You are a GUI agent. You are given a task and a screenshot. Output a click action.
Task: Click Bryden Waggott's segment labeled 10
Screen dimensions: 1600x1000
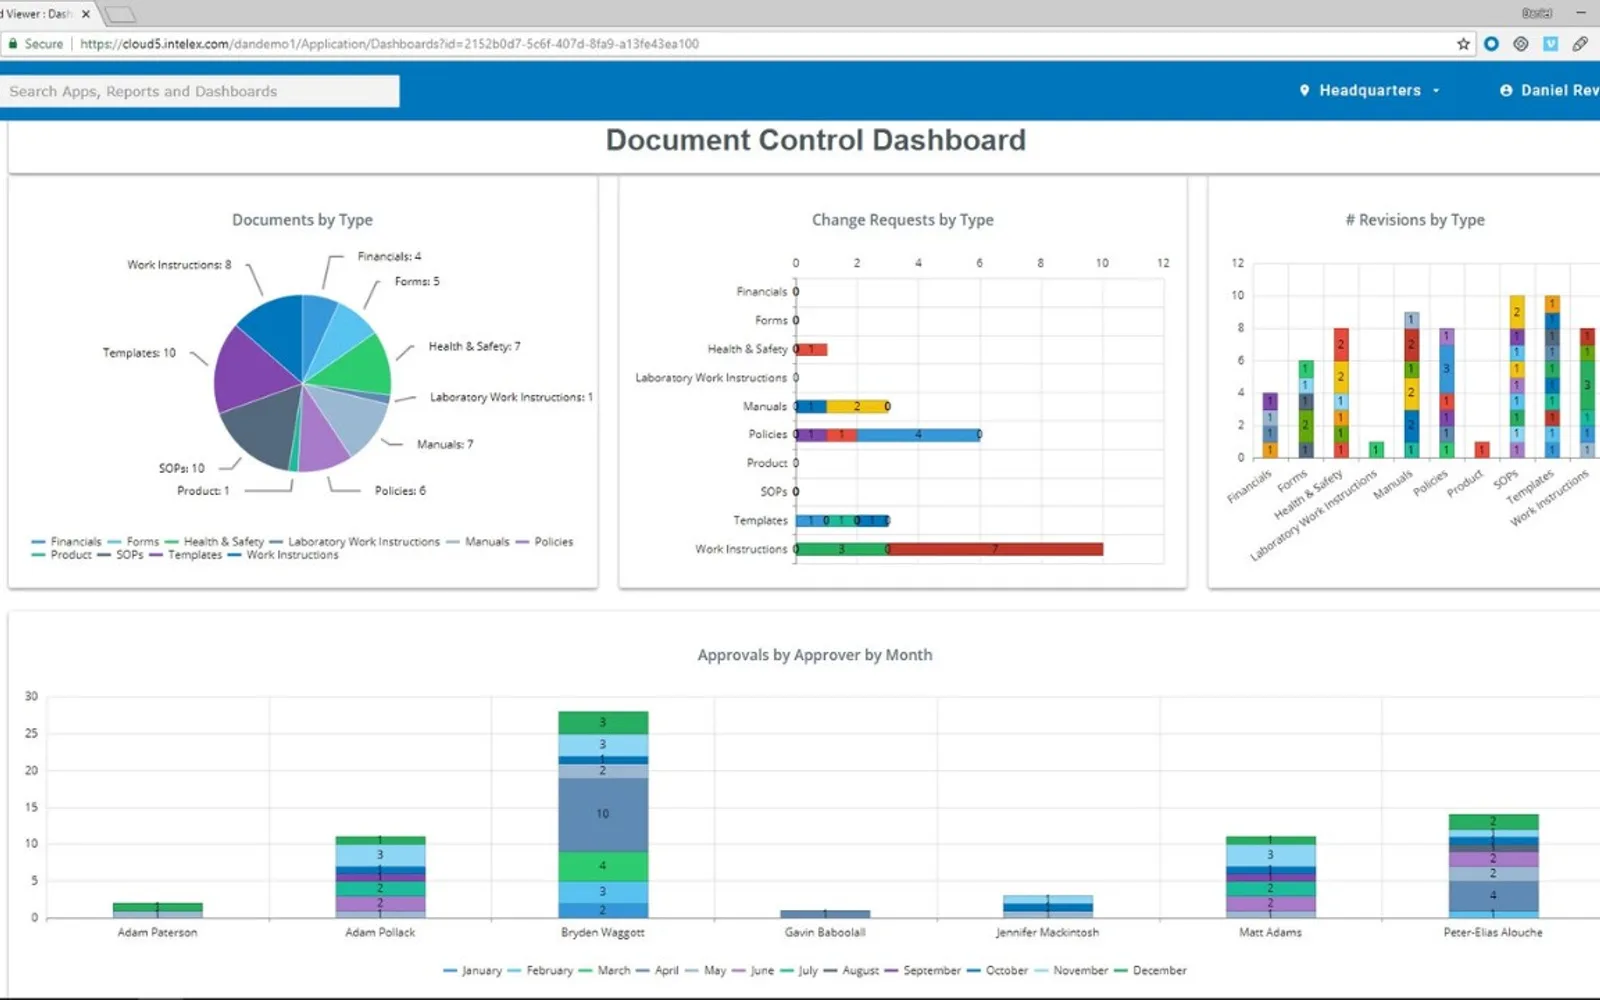[603, 814]
